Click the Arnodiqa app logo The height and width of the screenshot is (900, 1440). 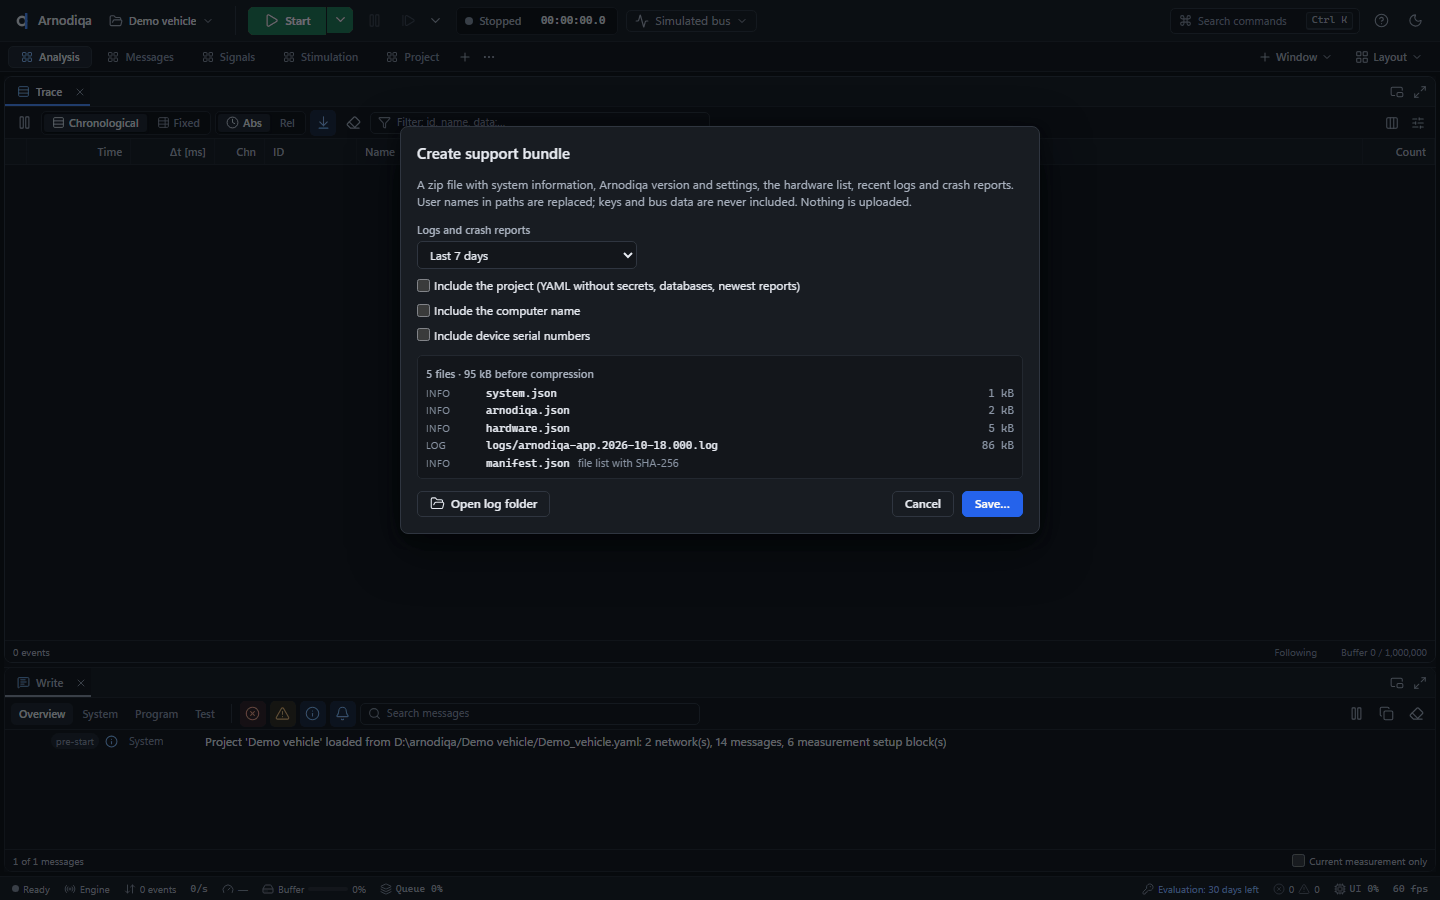pyautogui.click(x=22, y=21)
